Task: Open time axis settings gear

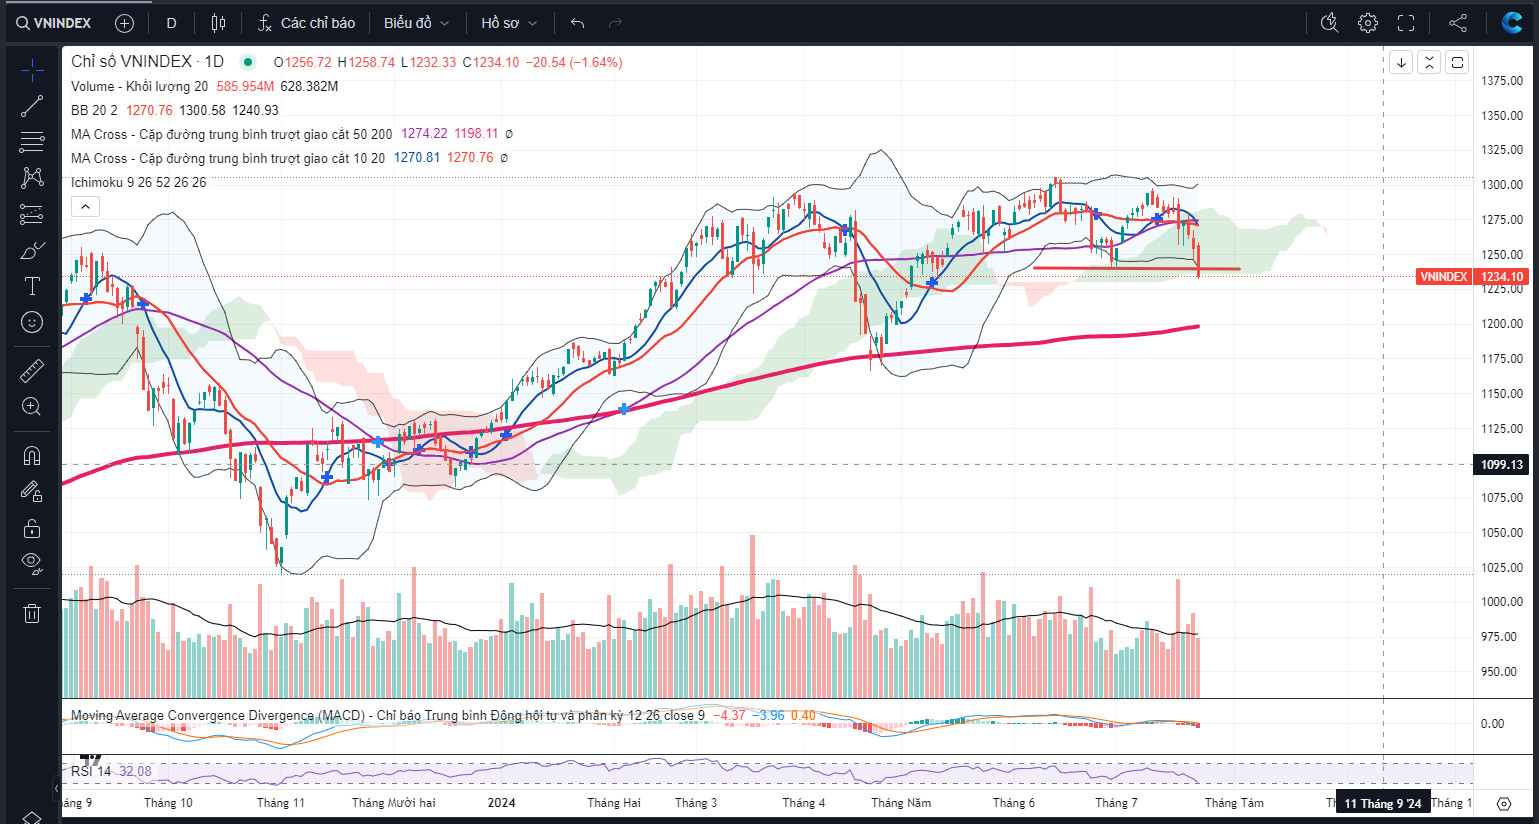Action: click(x=1504, y=803)
